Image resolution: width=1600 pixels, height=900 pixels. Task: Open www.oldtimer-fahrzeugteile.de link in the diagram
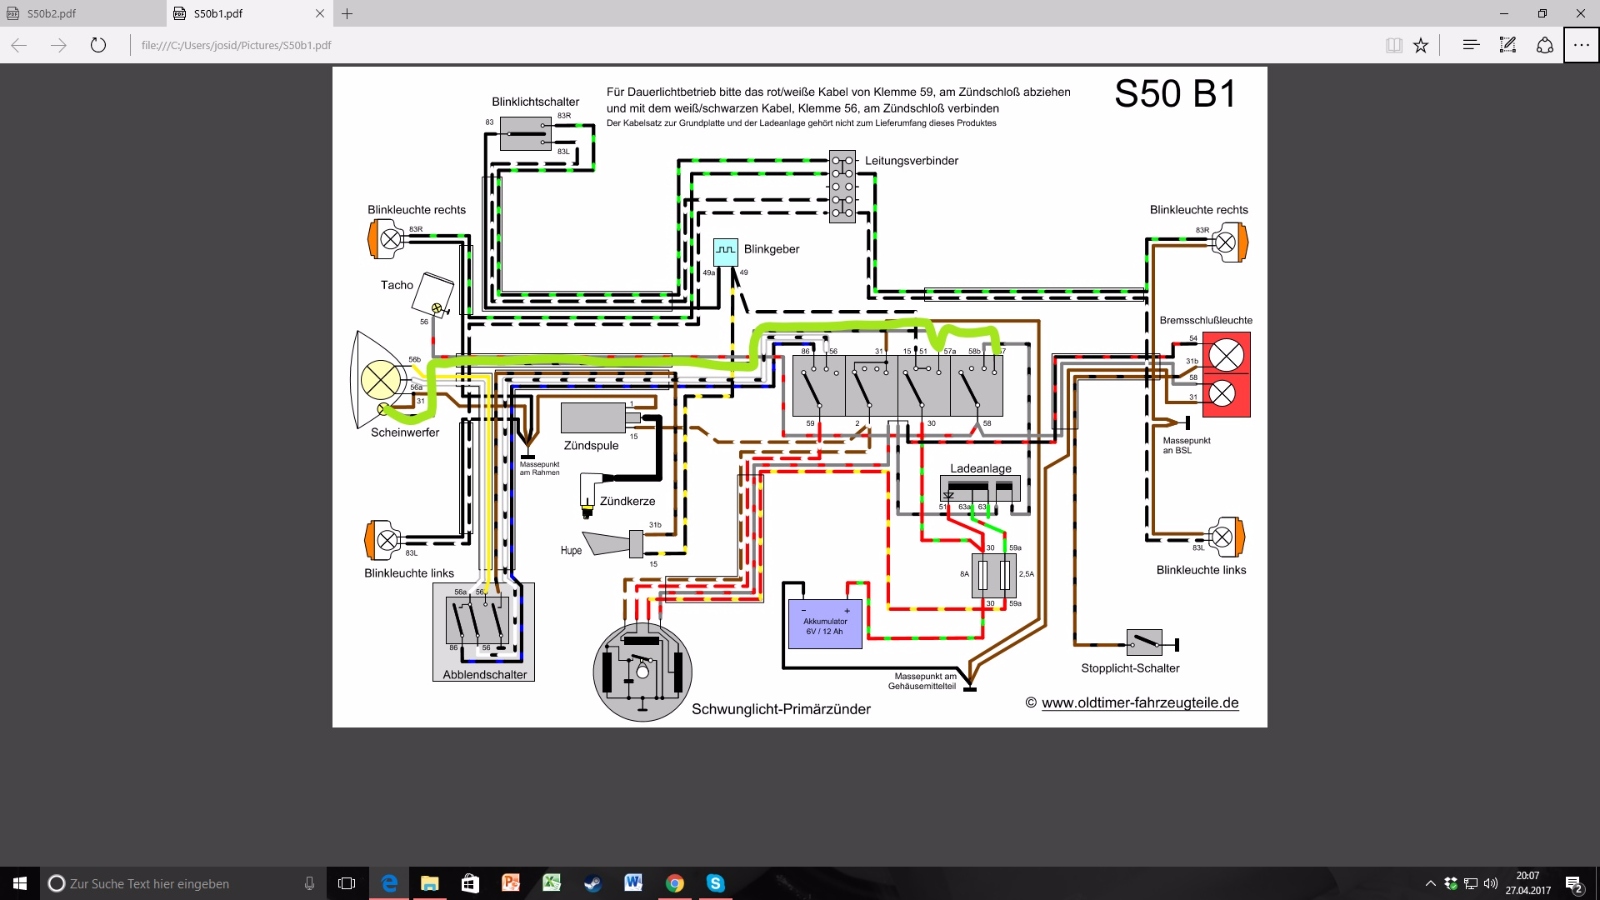pyautogui.click(x=1140, y=703)
